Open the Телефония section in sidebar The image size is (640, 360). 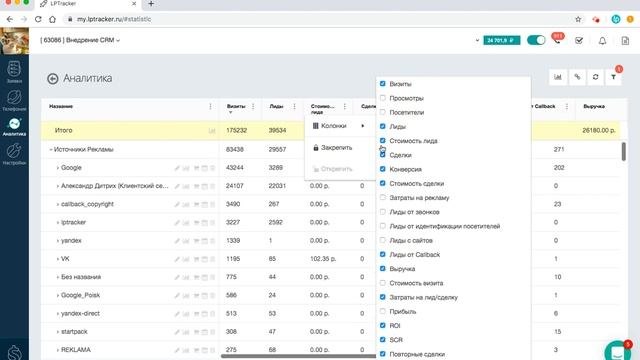click(x=14, y=100)
